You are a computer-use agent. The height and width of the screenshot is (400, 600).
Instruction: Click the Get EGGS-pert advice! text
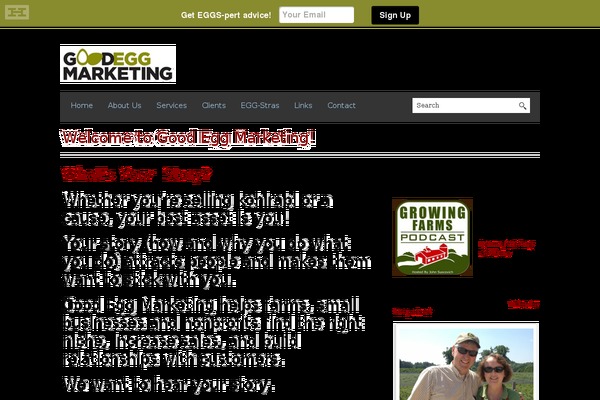[x=226, y=15]
